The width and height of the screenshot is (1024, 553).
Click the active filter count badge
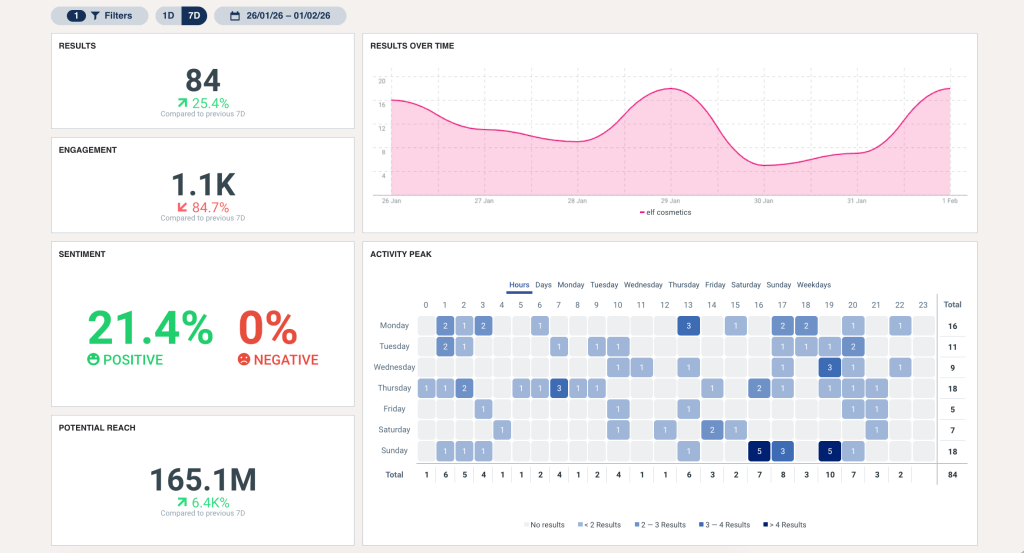click(76, 16)
